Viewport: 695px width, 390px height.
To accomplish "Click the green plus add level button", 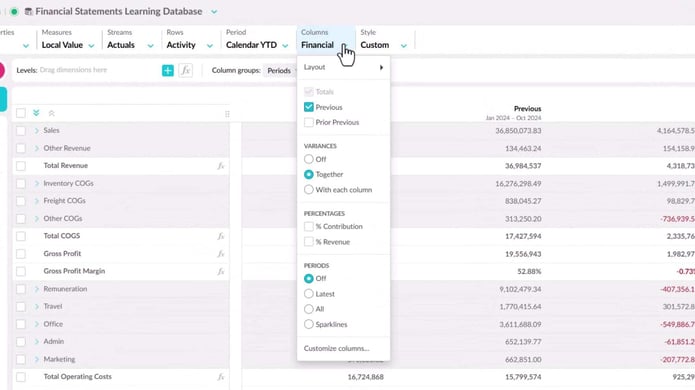I will (x=168, y=70).
